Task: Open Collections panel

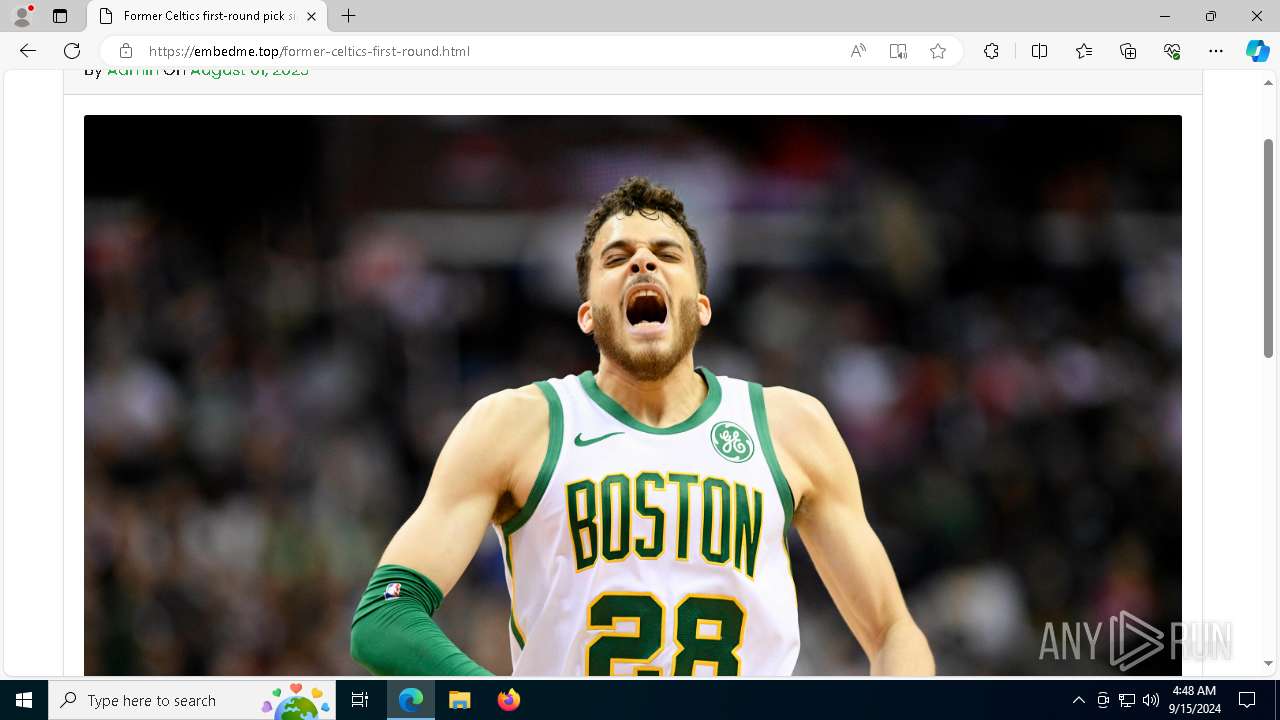Action: pyautogui.click(x=1128, y=51)
